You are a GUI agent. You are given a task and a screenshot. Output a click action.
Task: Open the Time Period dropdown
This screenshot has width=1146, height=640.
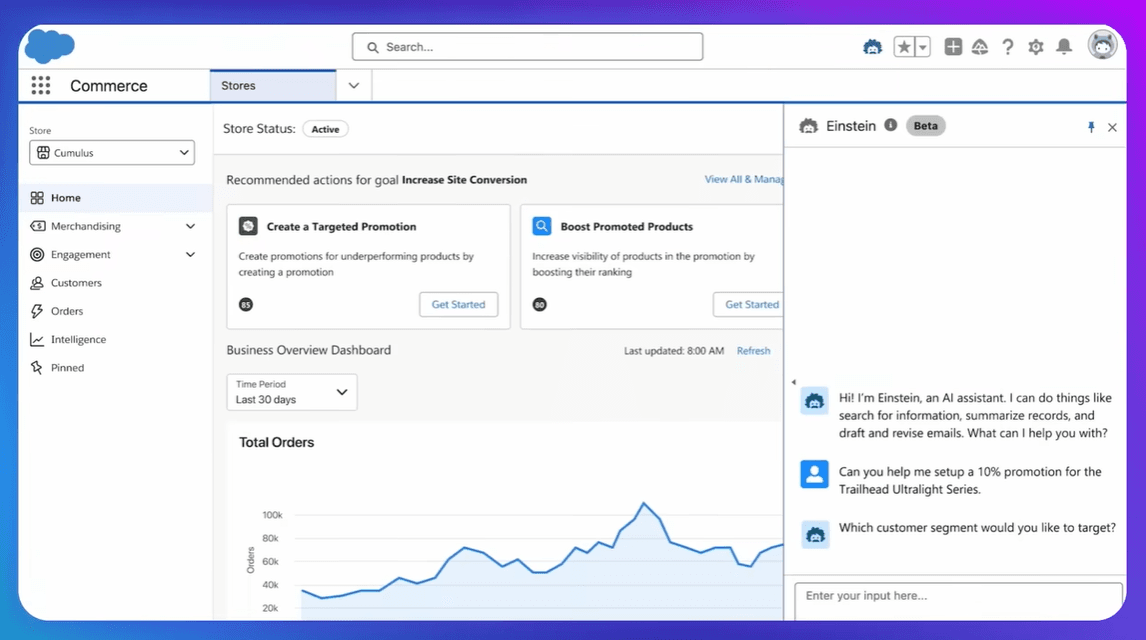point(292,392)
